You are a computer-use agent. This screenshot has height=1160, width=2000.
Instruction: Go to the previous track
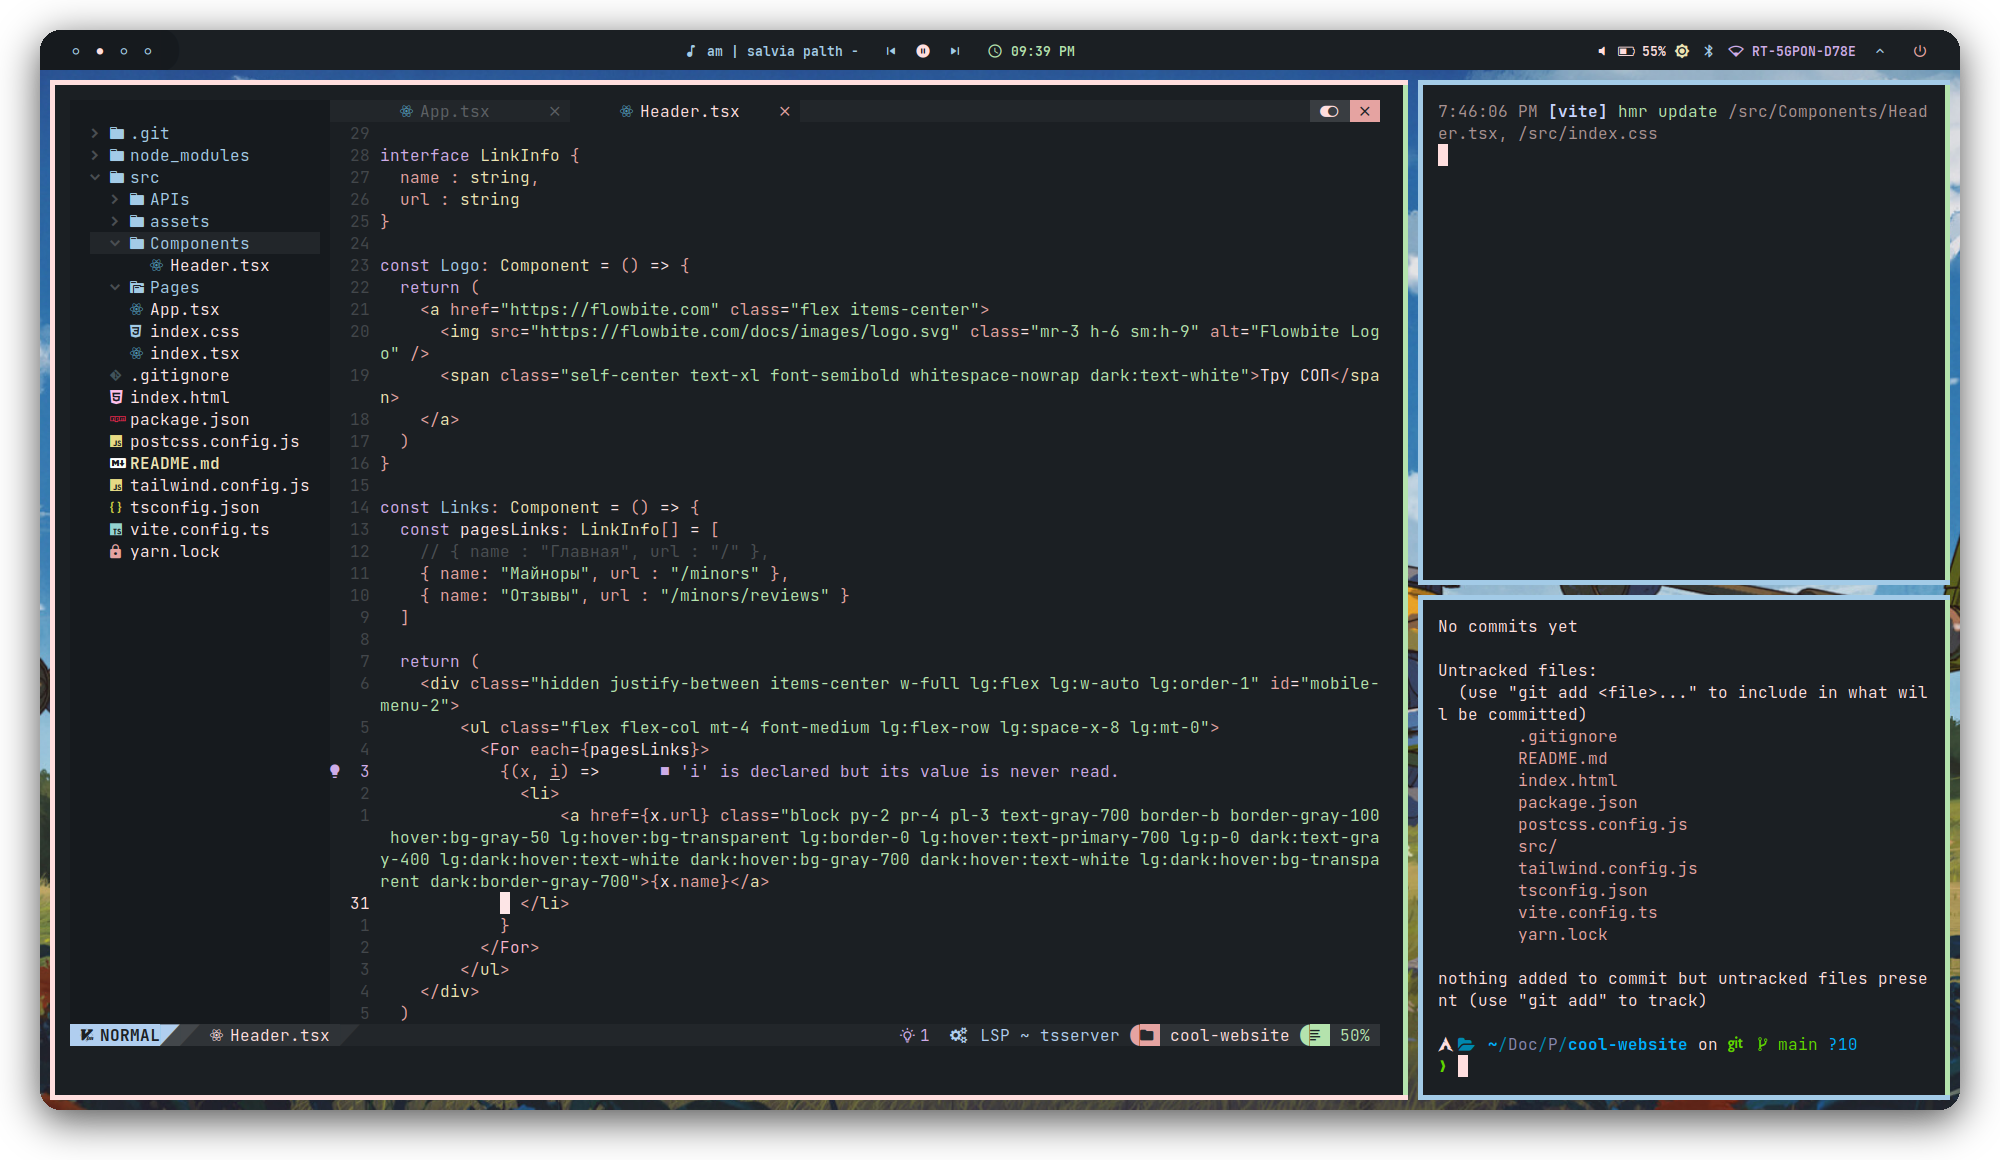pyautogui.click(x=891, y=51)
